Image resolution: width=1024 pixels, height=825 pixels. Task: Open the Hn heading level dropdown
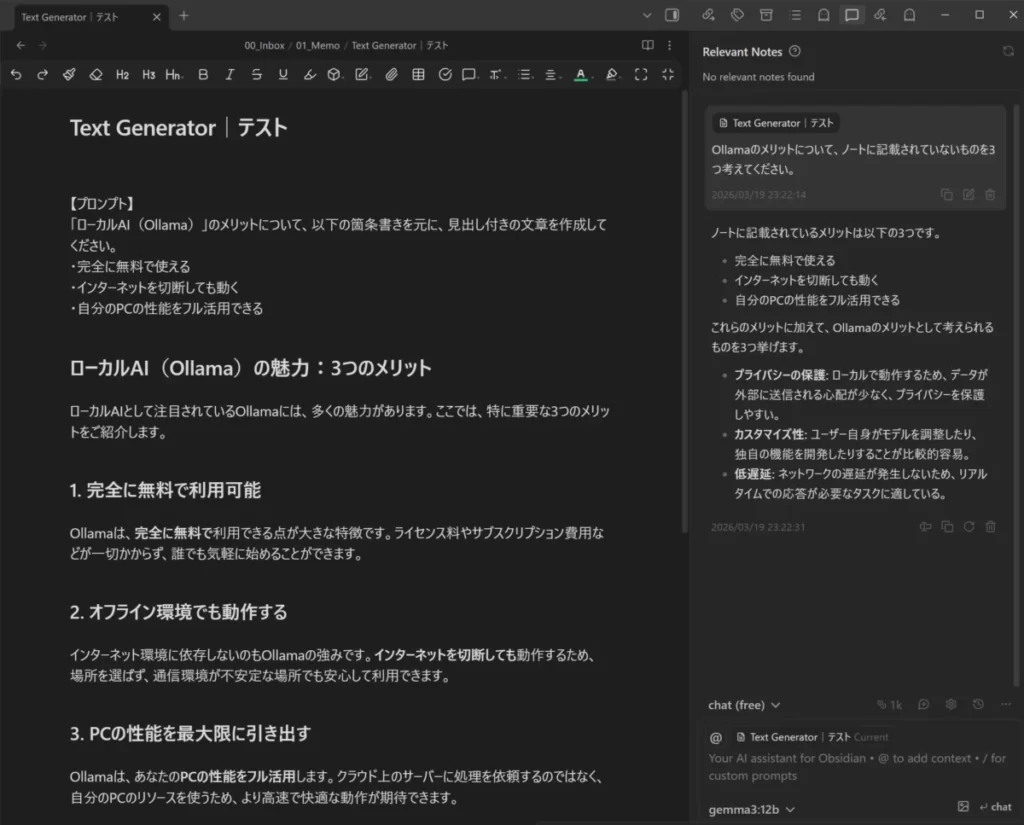174,74
